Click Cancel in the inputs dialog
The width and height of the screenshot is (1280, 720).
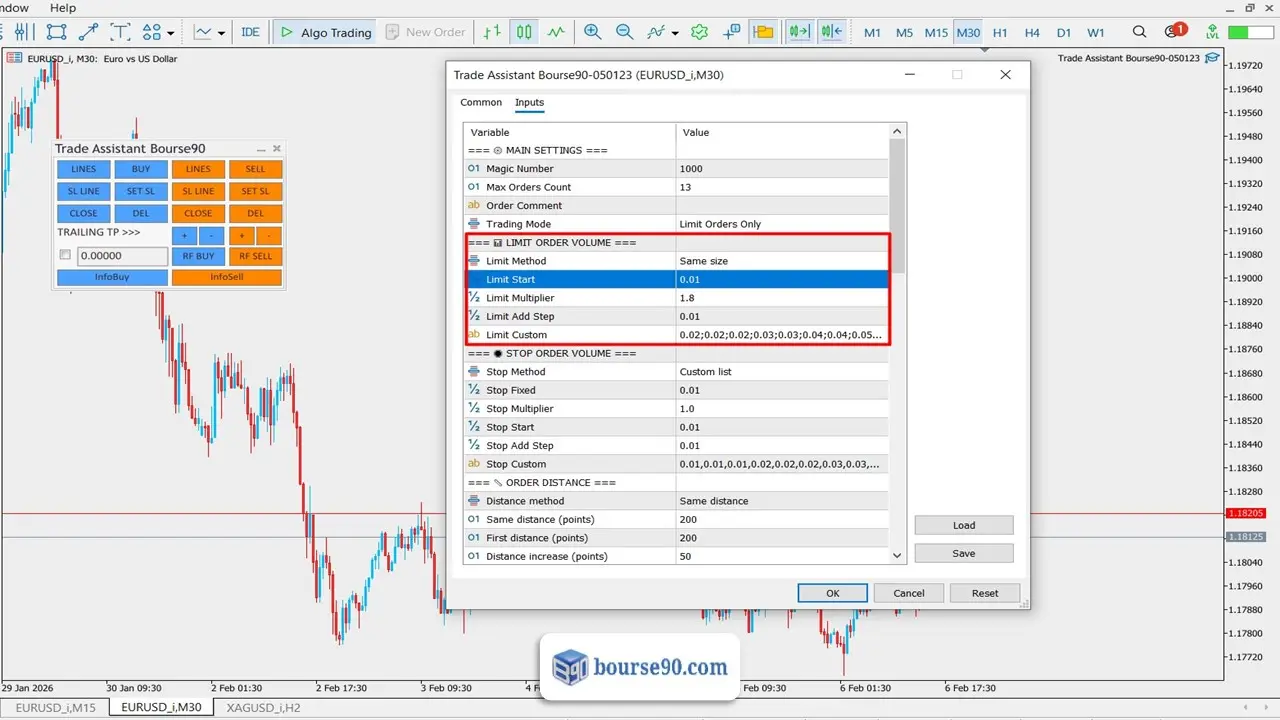pos(909,593)
